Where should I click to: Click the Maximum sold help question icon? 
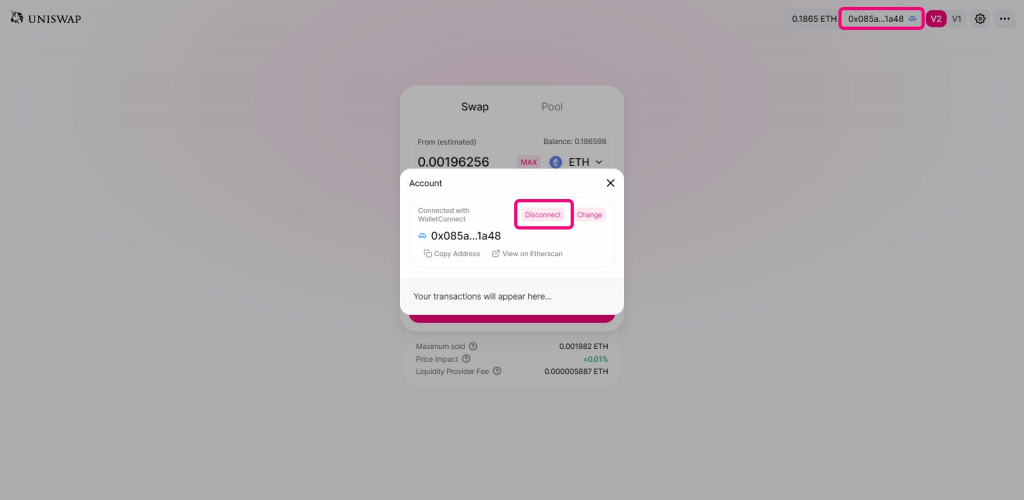point(473,347)
